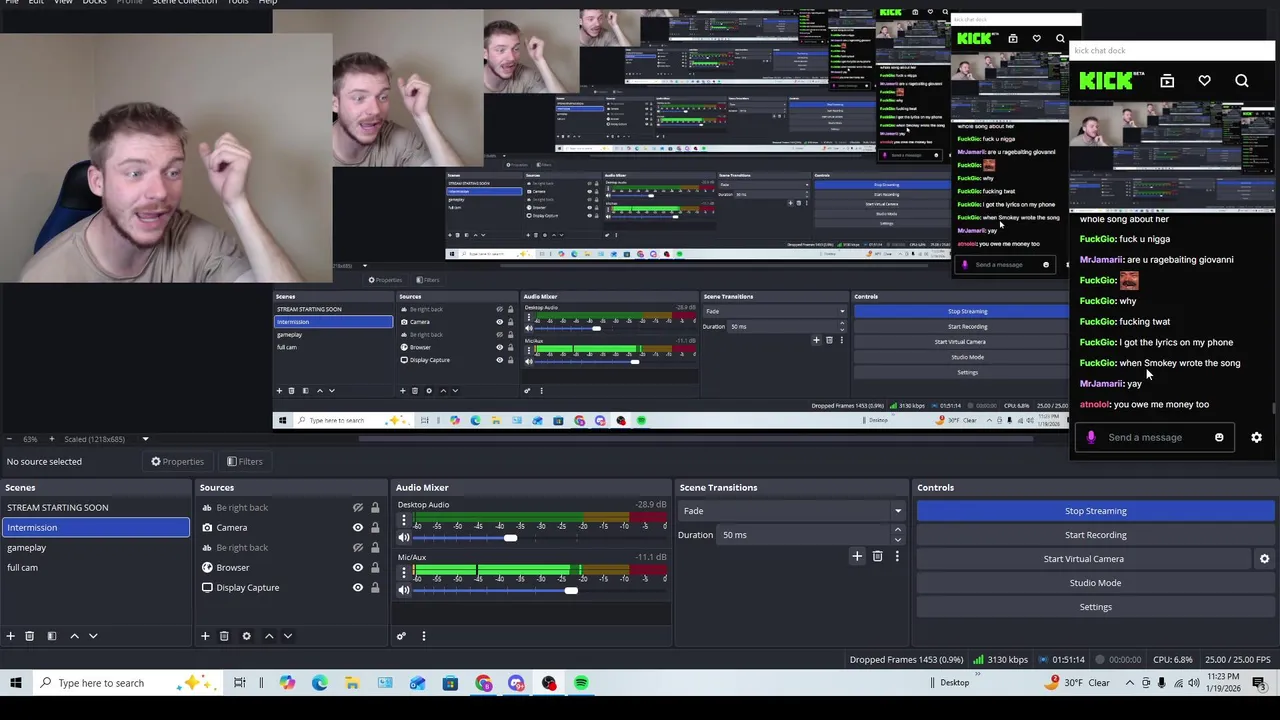Click Start Recording button
The image size is (1280, 720).
point(1095,535)
